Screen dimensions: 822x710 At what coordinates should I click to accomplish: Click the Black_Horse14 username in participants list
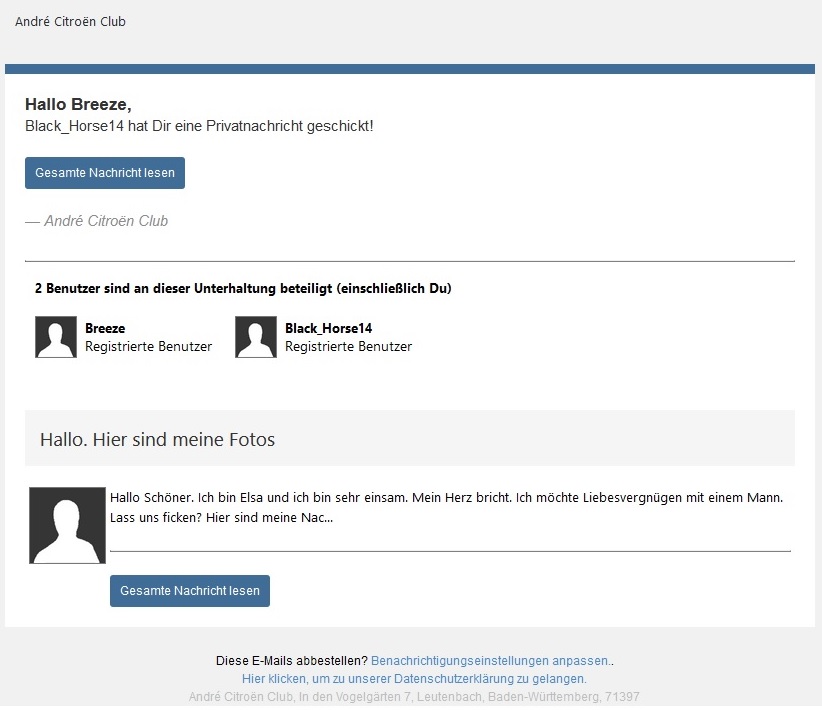click(328, 328)
